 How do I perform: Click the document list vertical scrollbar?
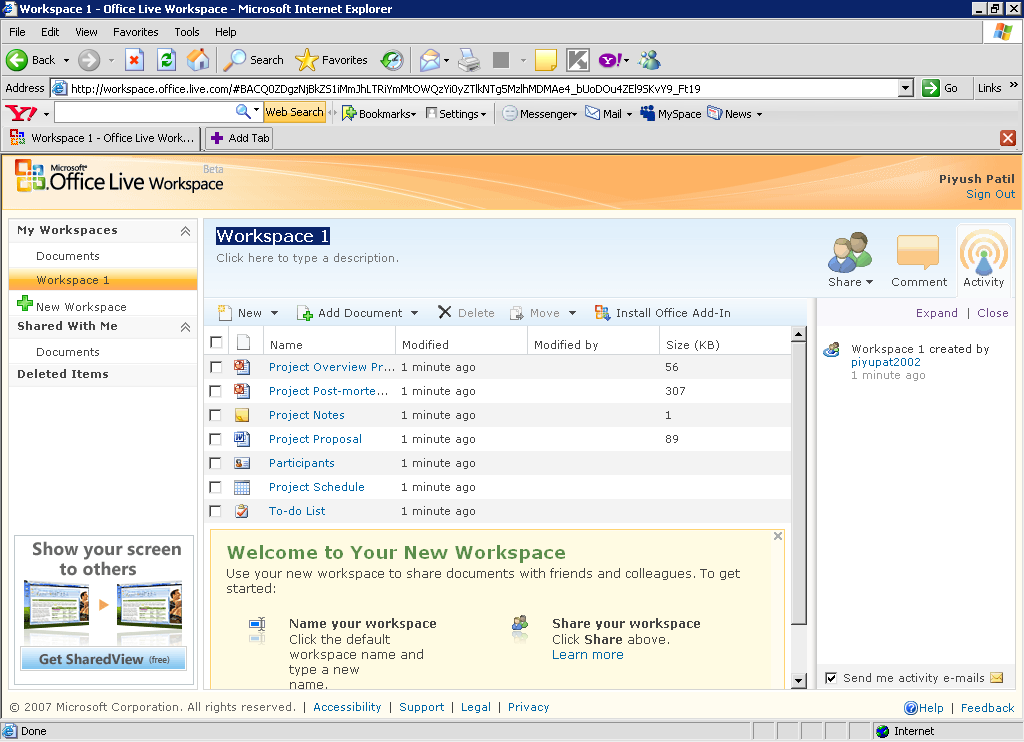click(x=799, y=483)
